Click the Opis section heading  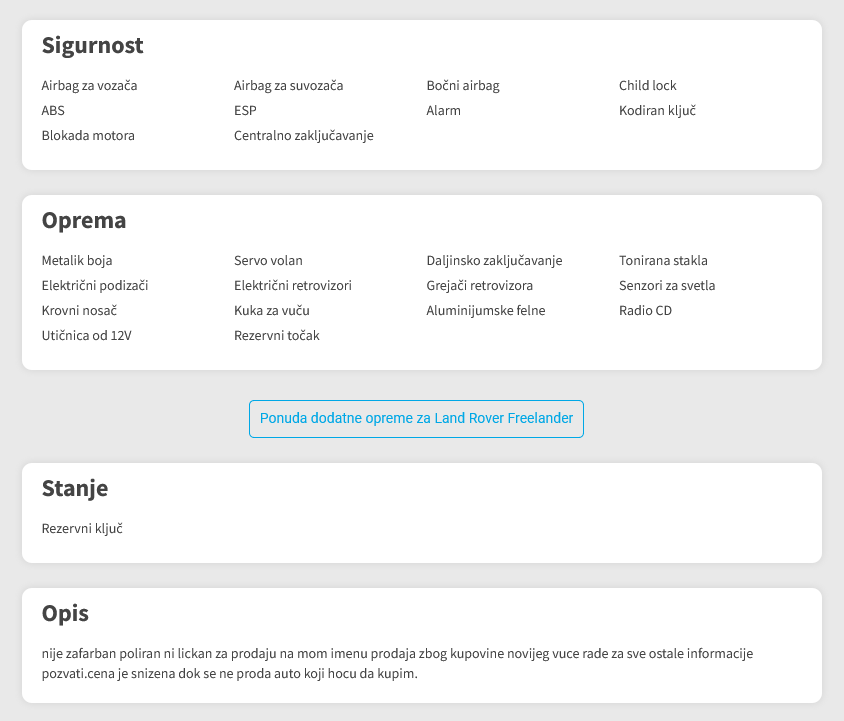coord(65,614)
